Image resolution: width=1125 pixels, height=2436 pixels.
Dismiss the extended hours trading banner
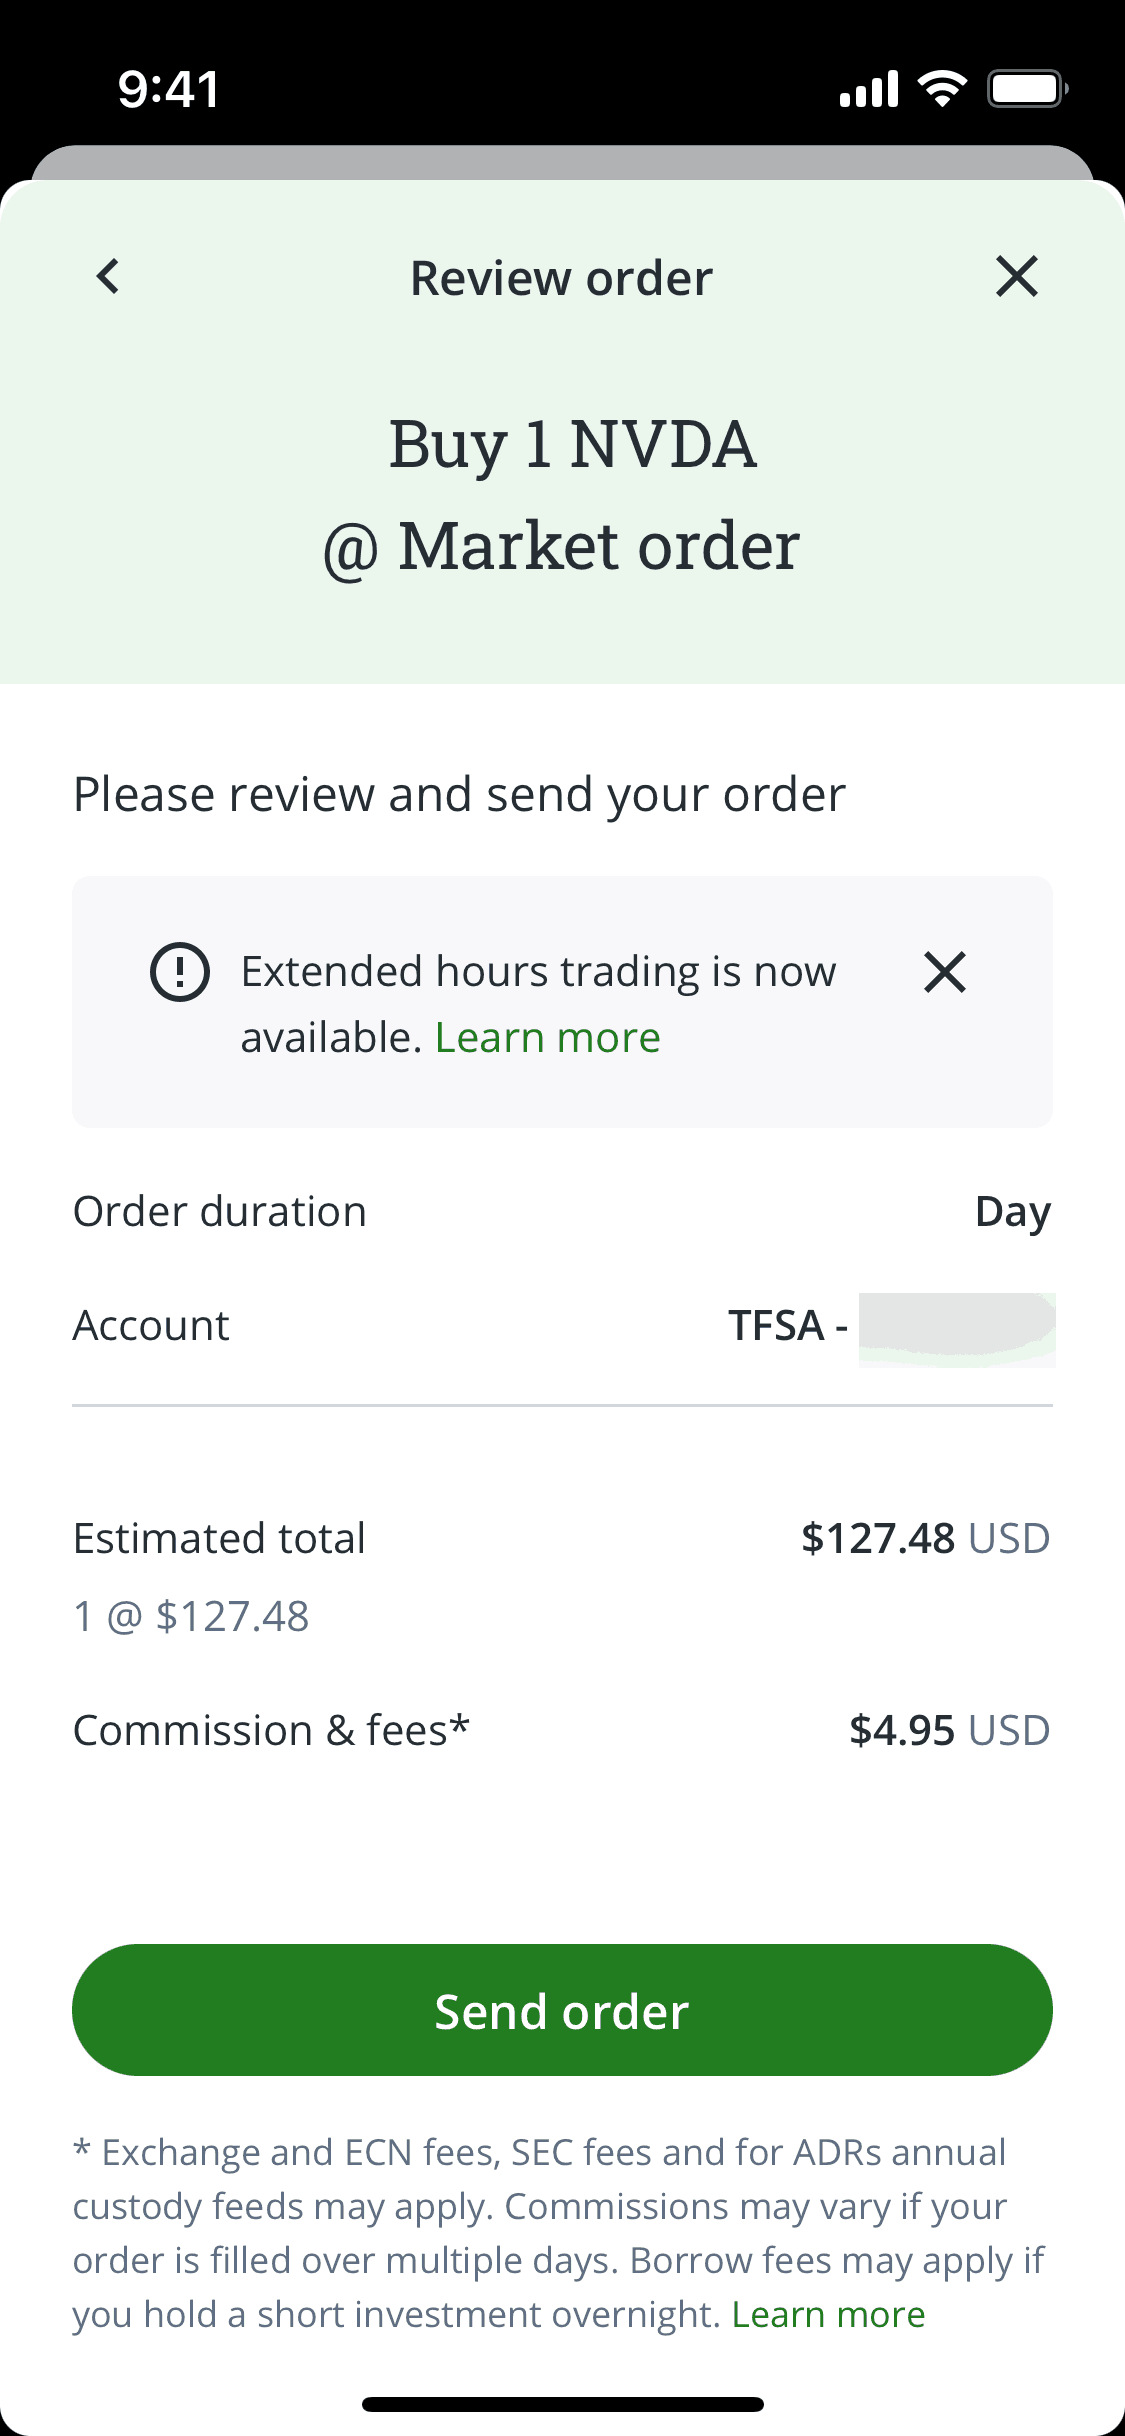click(x=944, y=972)
